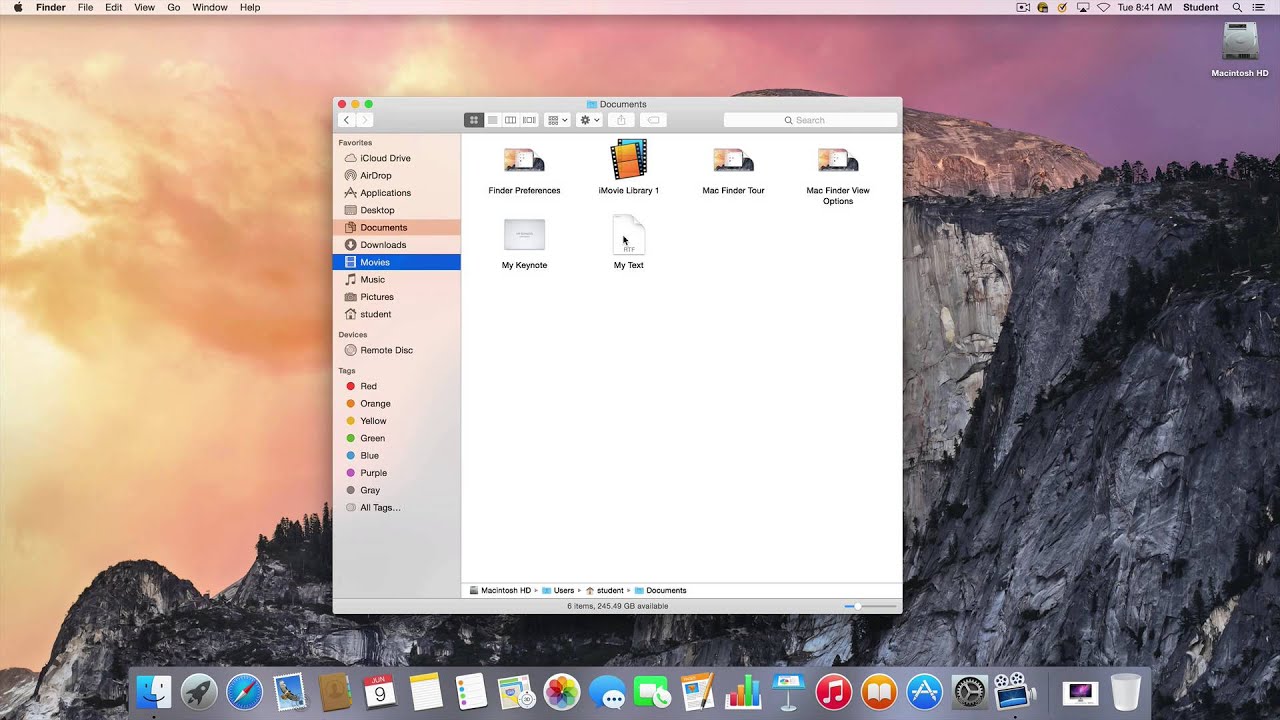The image size is (1280, 720).
Task: Open the Window menu
Action: pos(210,7)
